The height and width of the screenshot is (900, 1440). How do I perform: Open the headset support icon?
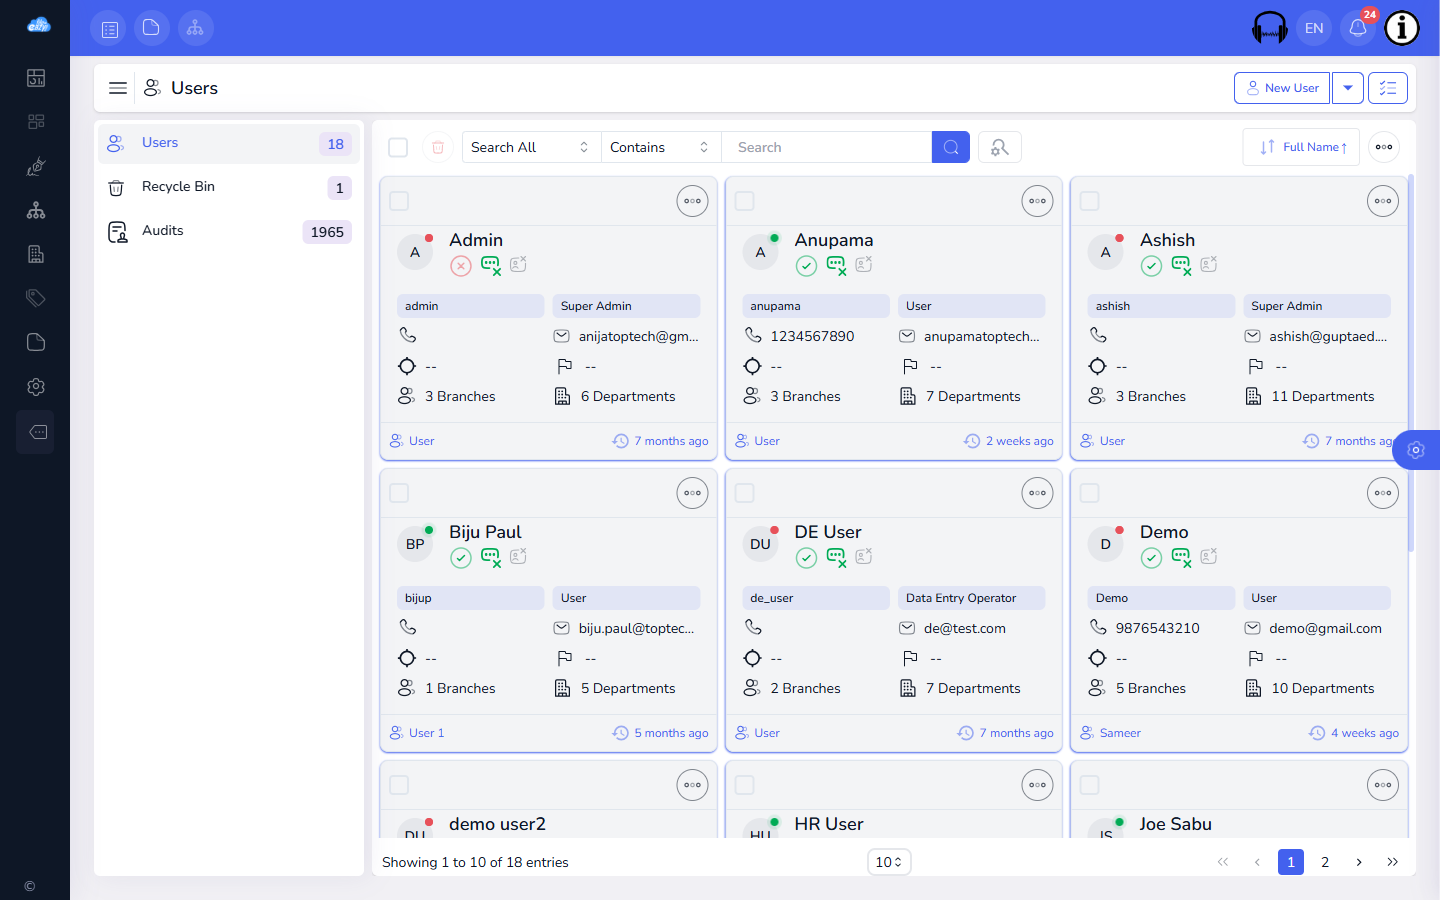point(1270,28)
